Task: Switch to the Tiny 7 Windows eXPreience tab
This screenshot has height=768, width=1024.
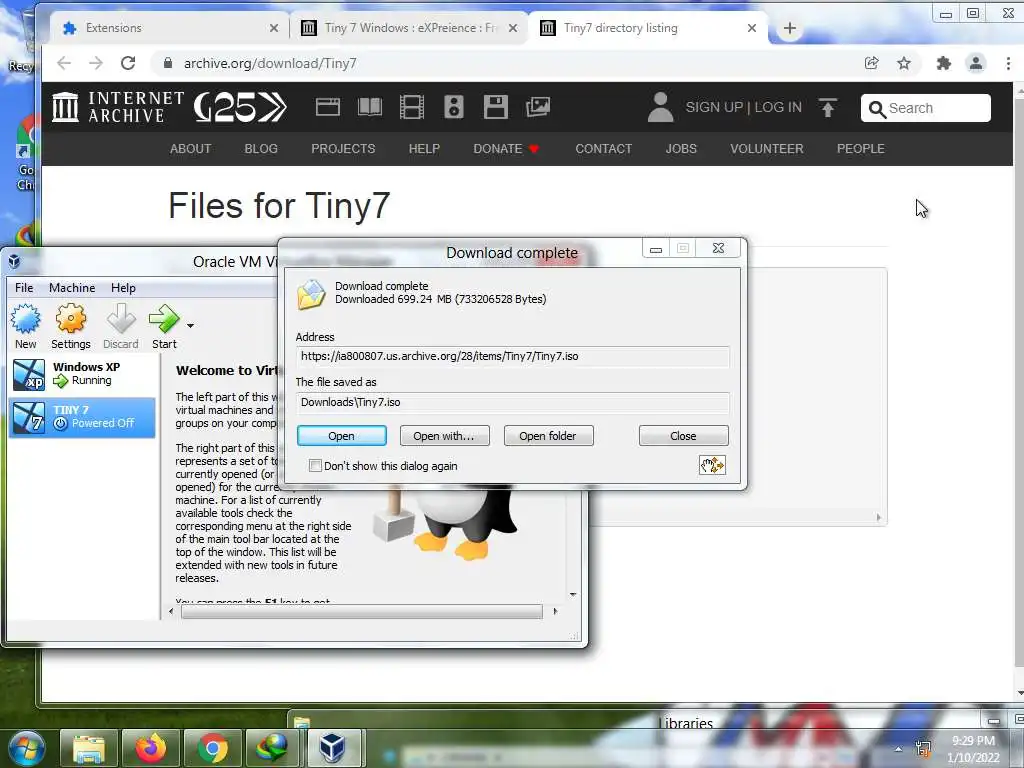Action: (x=409, y=28)
